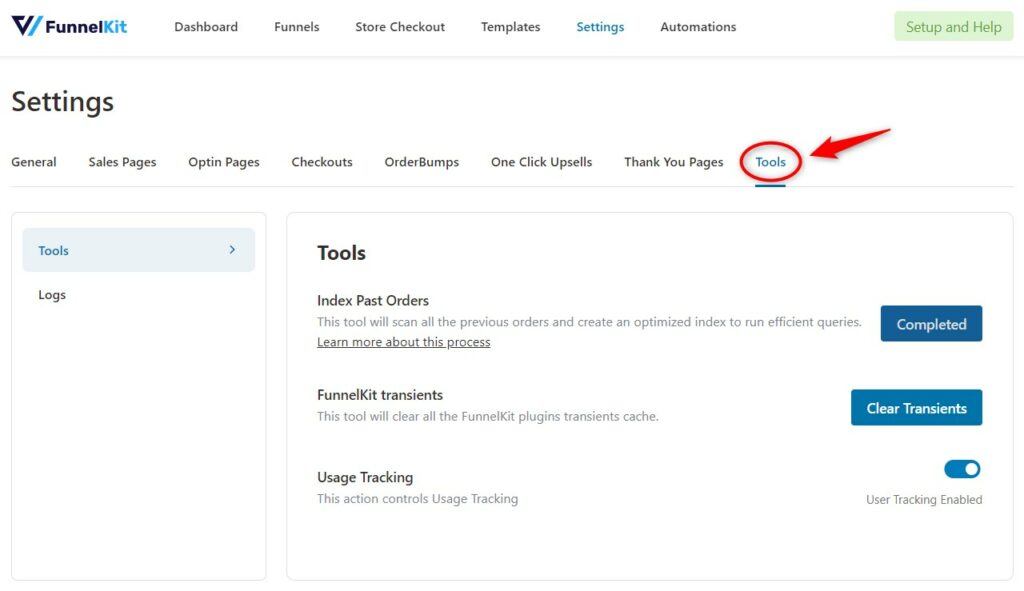Switch to One Click Upsells tab
Image resolution: width=1024 pixels, height=591 pixels.
(541, 162)
